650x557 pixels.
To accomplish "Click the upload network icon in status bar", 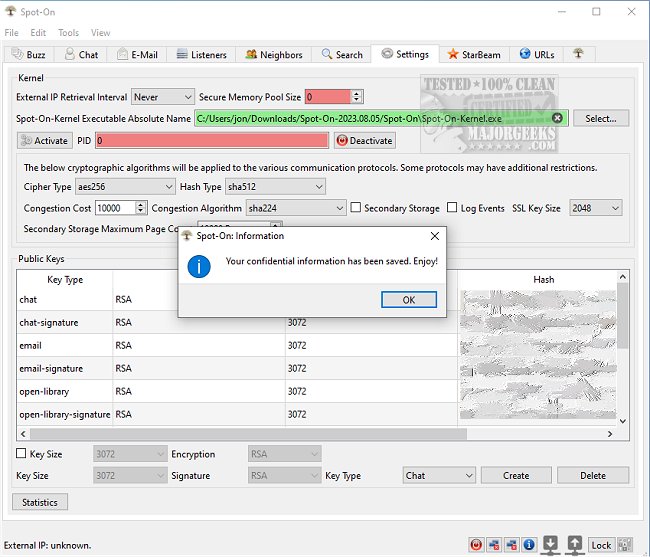I will (x=575, y=545).
